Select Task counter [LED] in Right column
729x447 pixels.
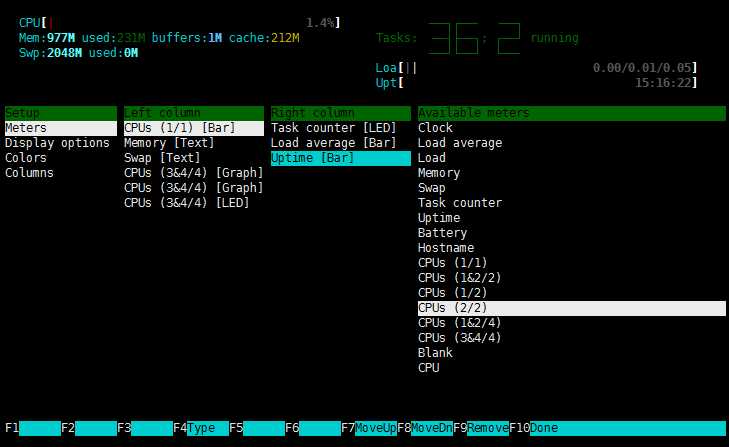[x=333, y=128]
